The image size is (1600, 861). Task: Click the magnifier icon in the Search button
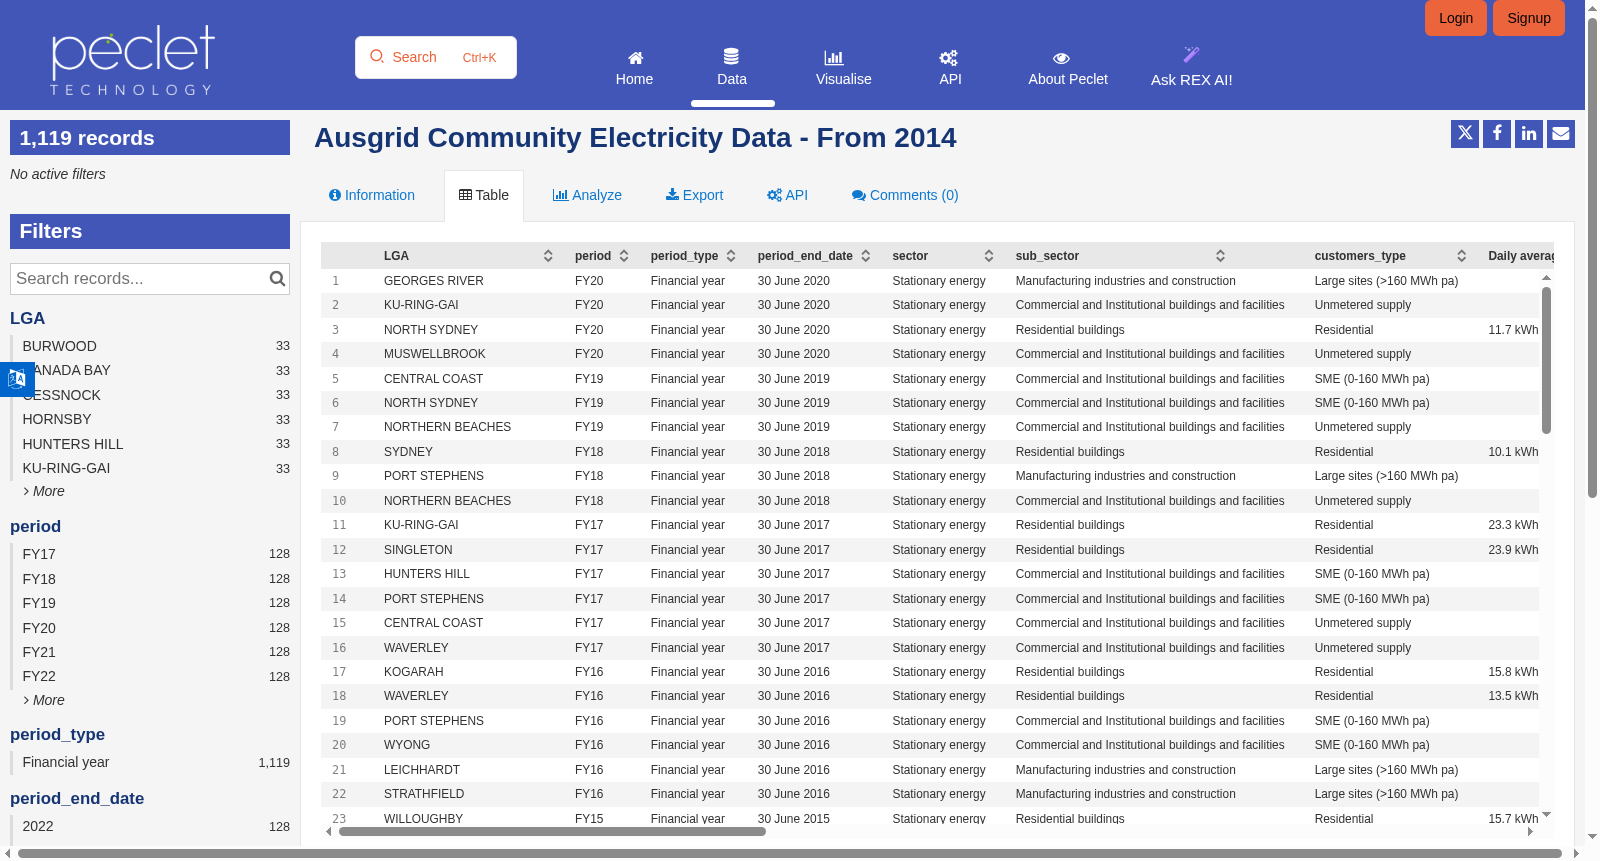click(377, 57)
